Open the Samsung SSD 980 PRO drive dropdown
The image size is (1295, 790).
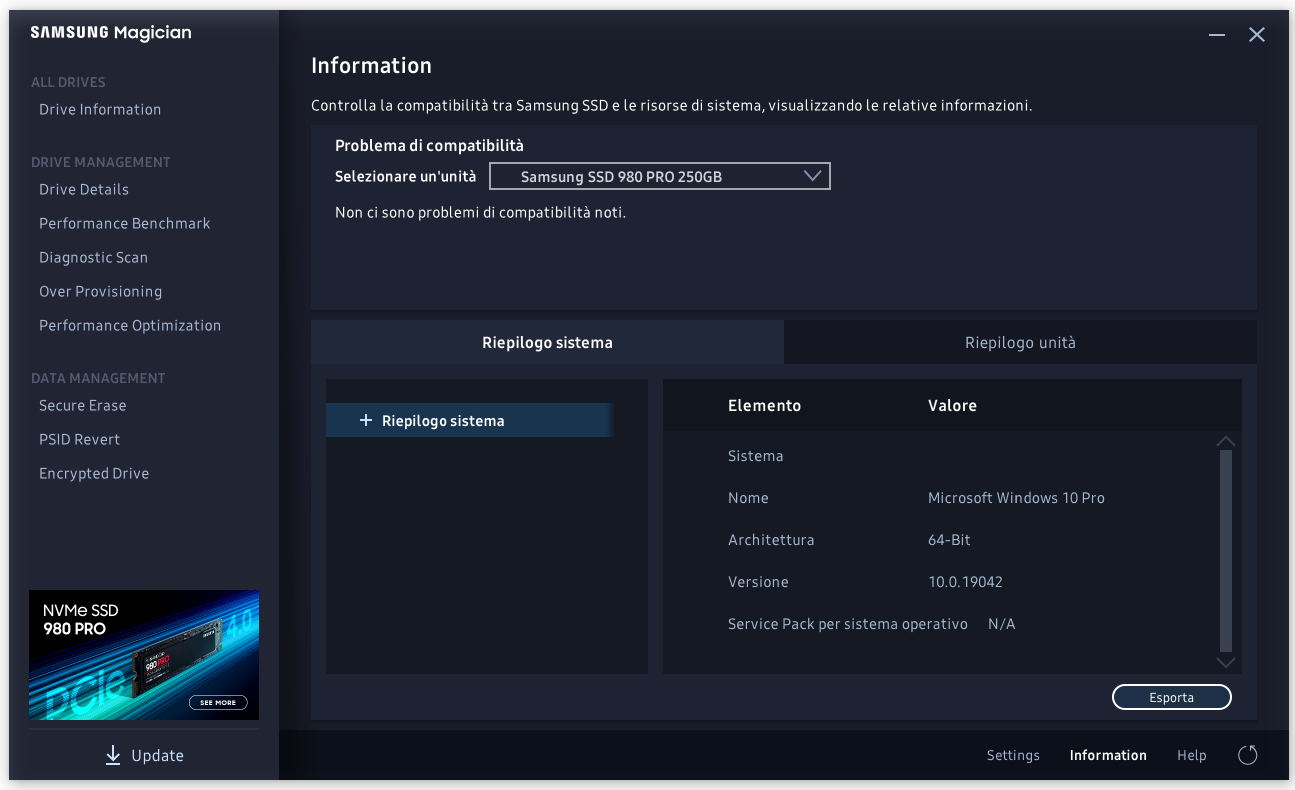pos(660,177)
